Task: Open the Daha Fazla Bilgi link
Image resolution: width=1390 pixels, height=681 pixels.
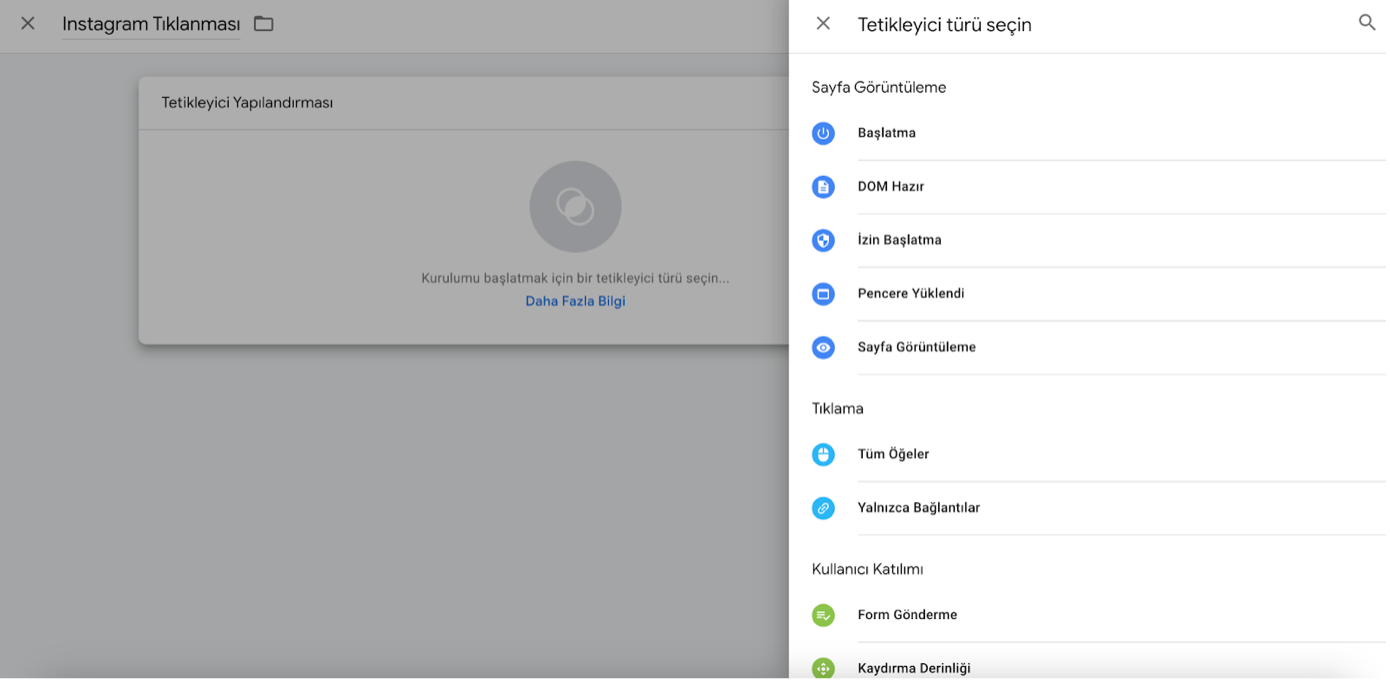Action: [x=575, y=301]
